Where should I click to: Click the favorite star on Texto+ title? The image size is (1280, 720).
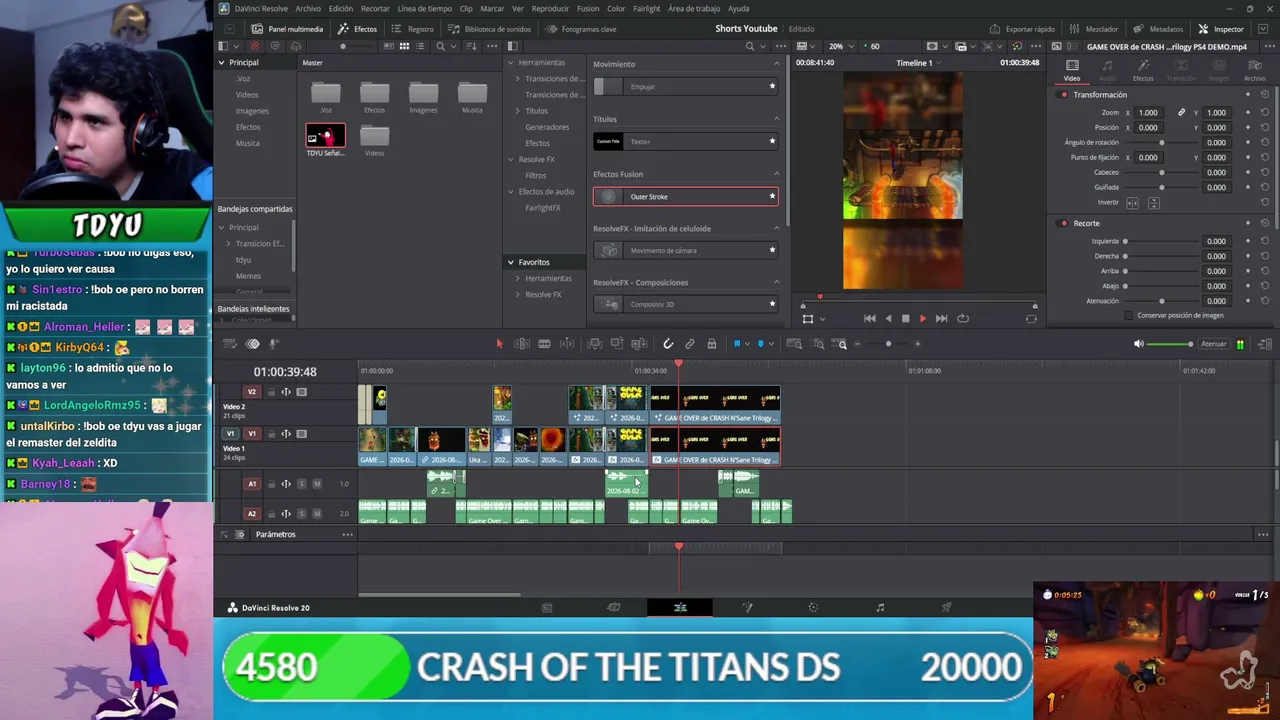pos(772,141)
